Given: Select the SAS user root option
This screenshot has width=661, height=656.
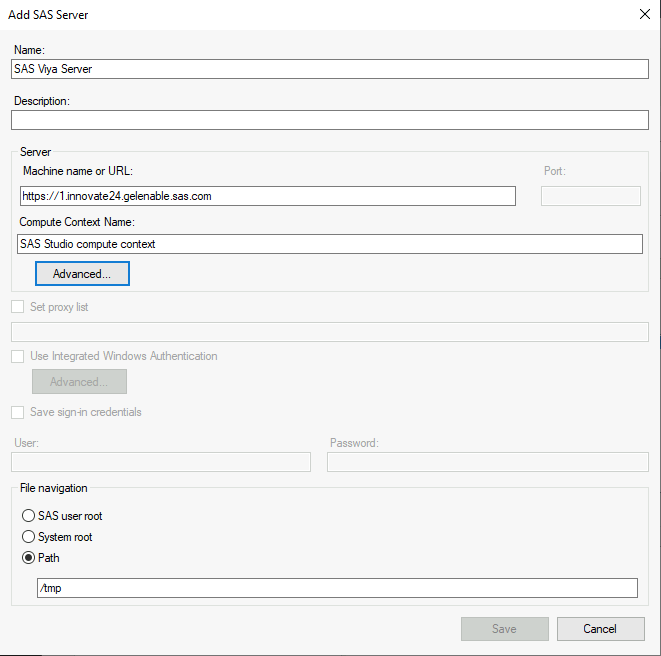Looking at the screenshot, I should coord(29,516).
